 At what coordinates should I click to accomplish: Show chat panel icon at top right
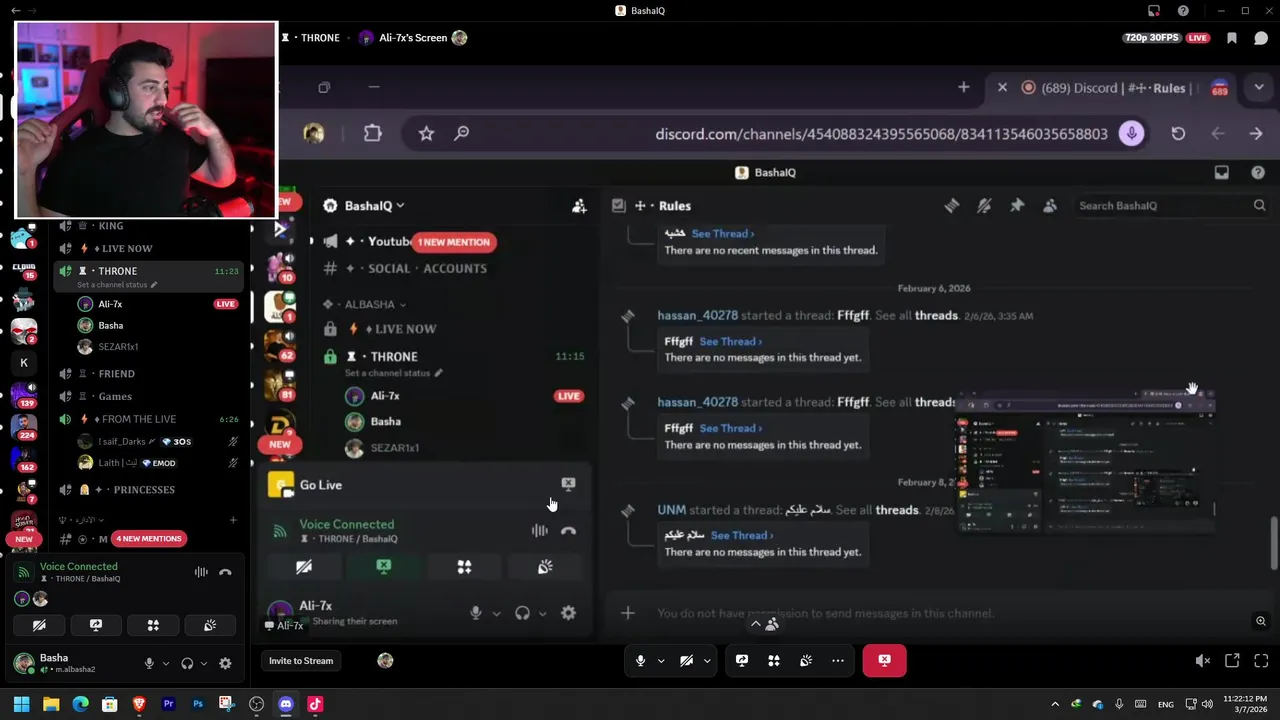click(1261, 38)
